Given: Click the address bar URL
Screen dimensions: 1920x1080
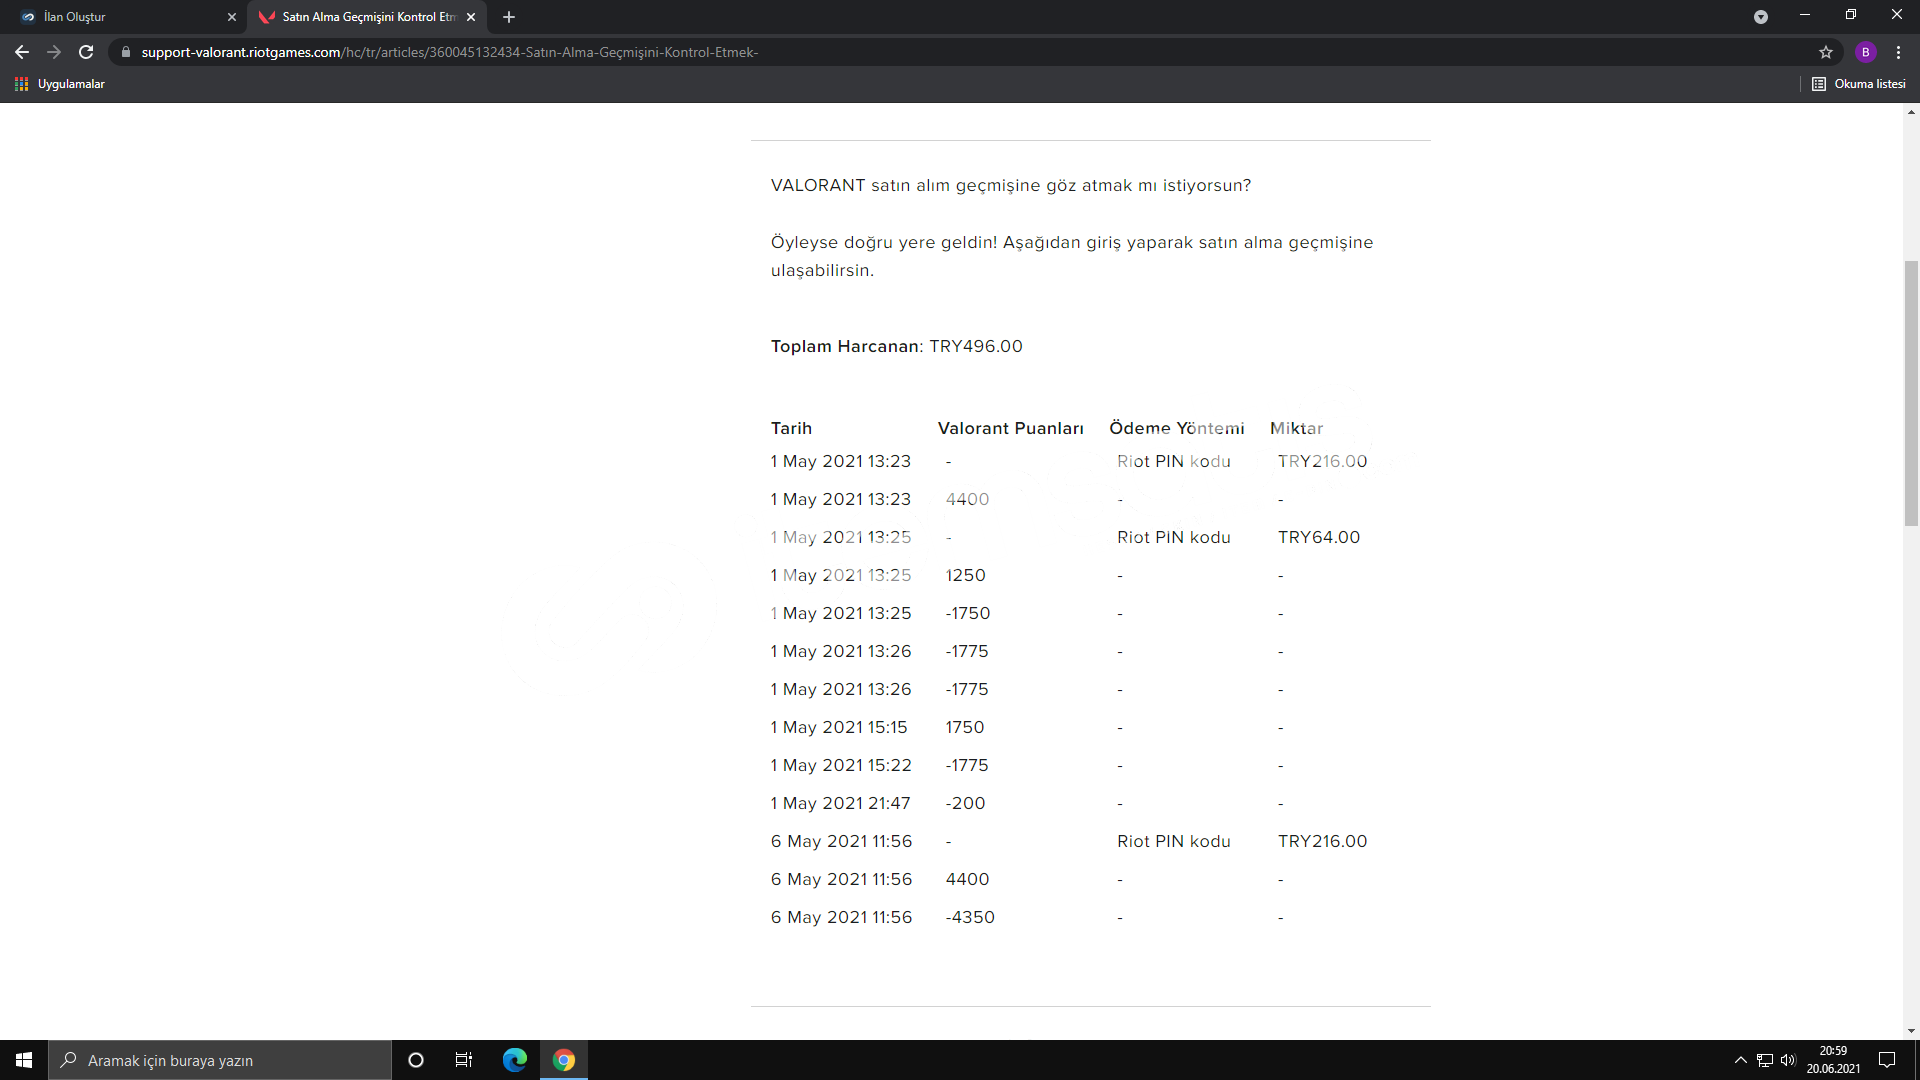Looking at the screenshot, I should click(450, 52).
